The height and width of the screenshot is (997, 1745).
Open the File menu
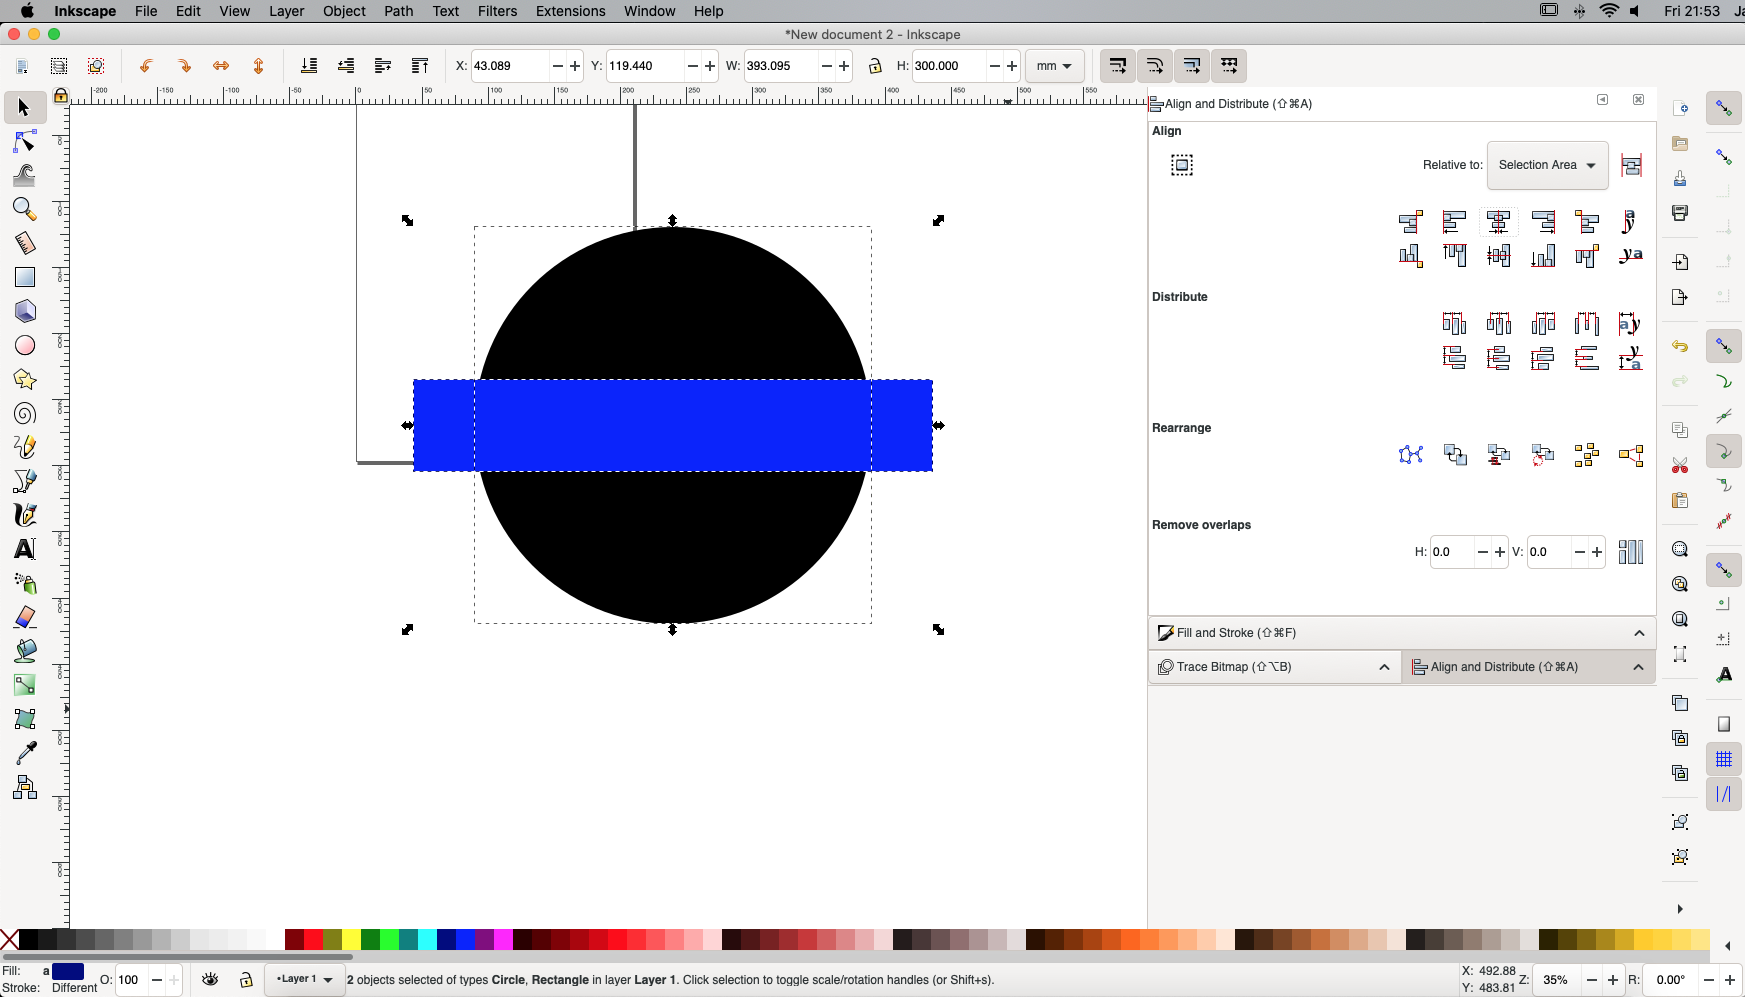point(146,11)
